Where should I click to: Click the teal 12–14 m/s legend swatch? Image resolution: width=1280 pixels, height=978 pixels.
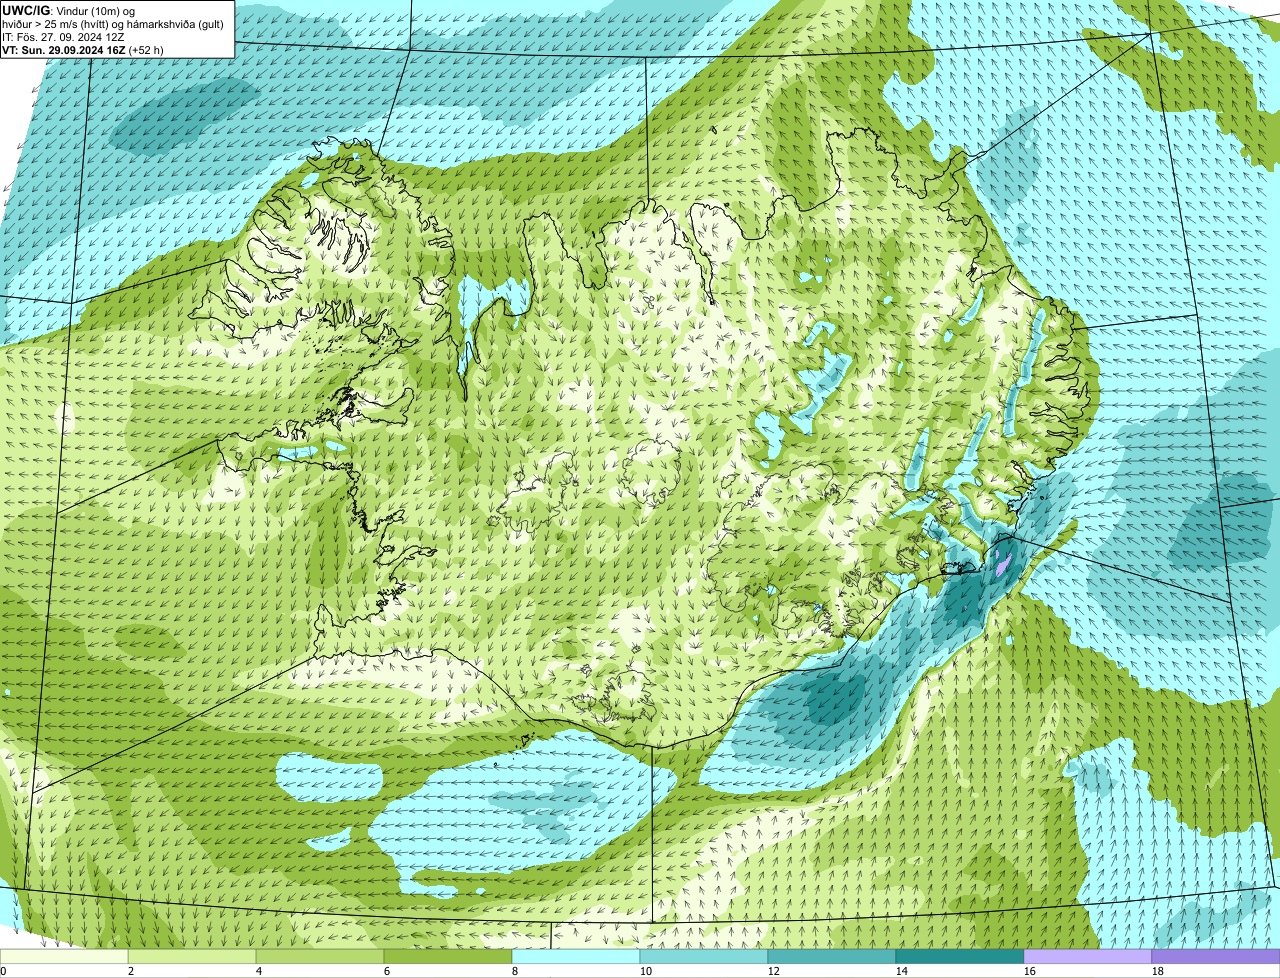tap(832, 957)
